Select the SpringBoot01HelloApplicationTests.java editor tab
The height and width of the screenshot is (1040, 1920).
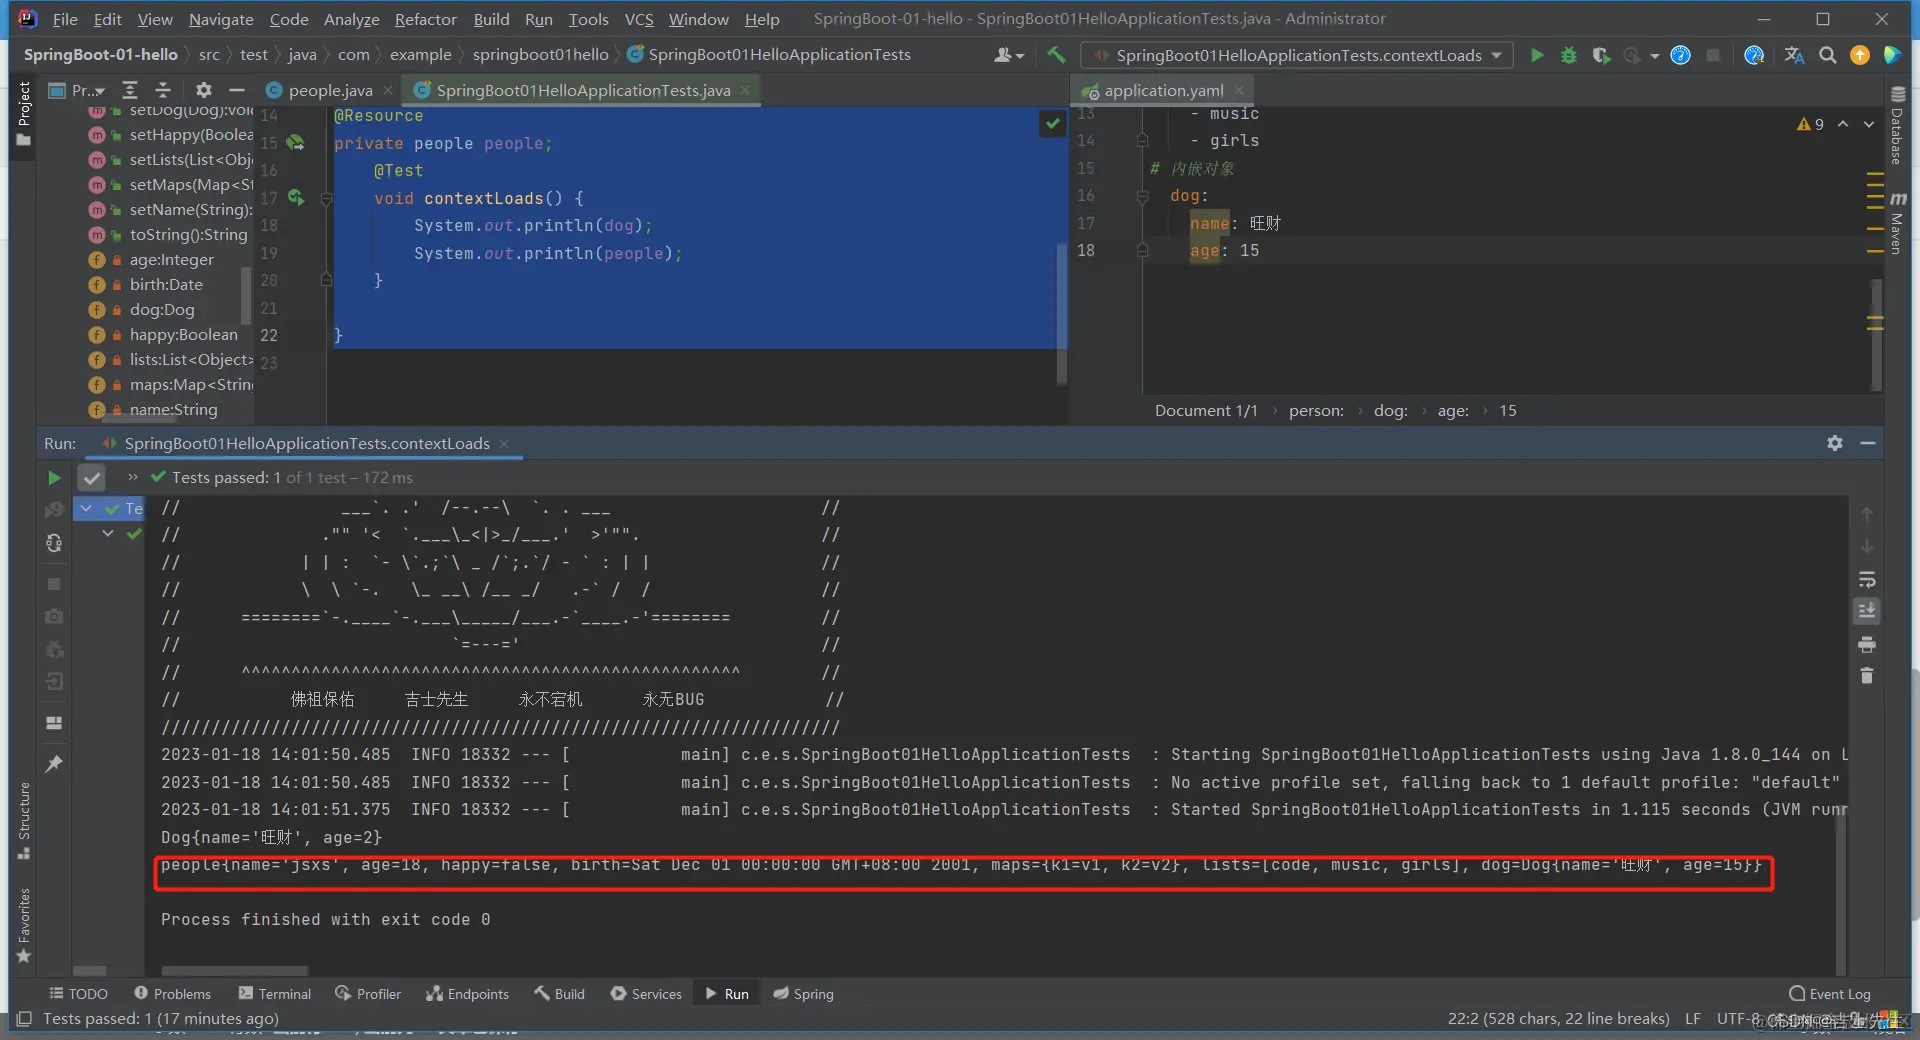point(583,90)
